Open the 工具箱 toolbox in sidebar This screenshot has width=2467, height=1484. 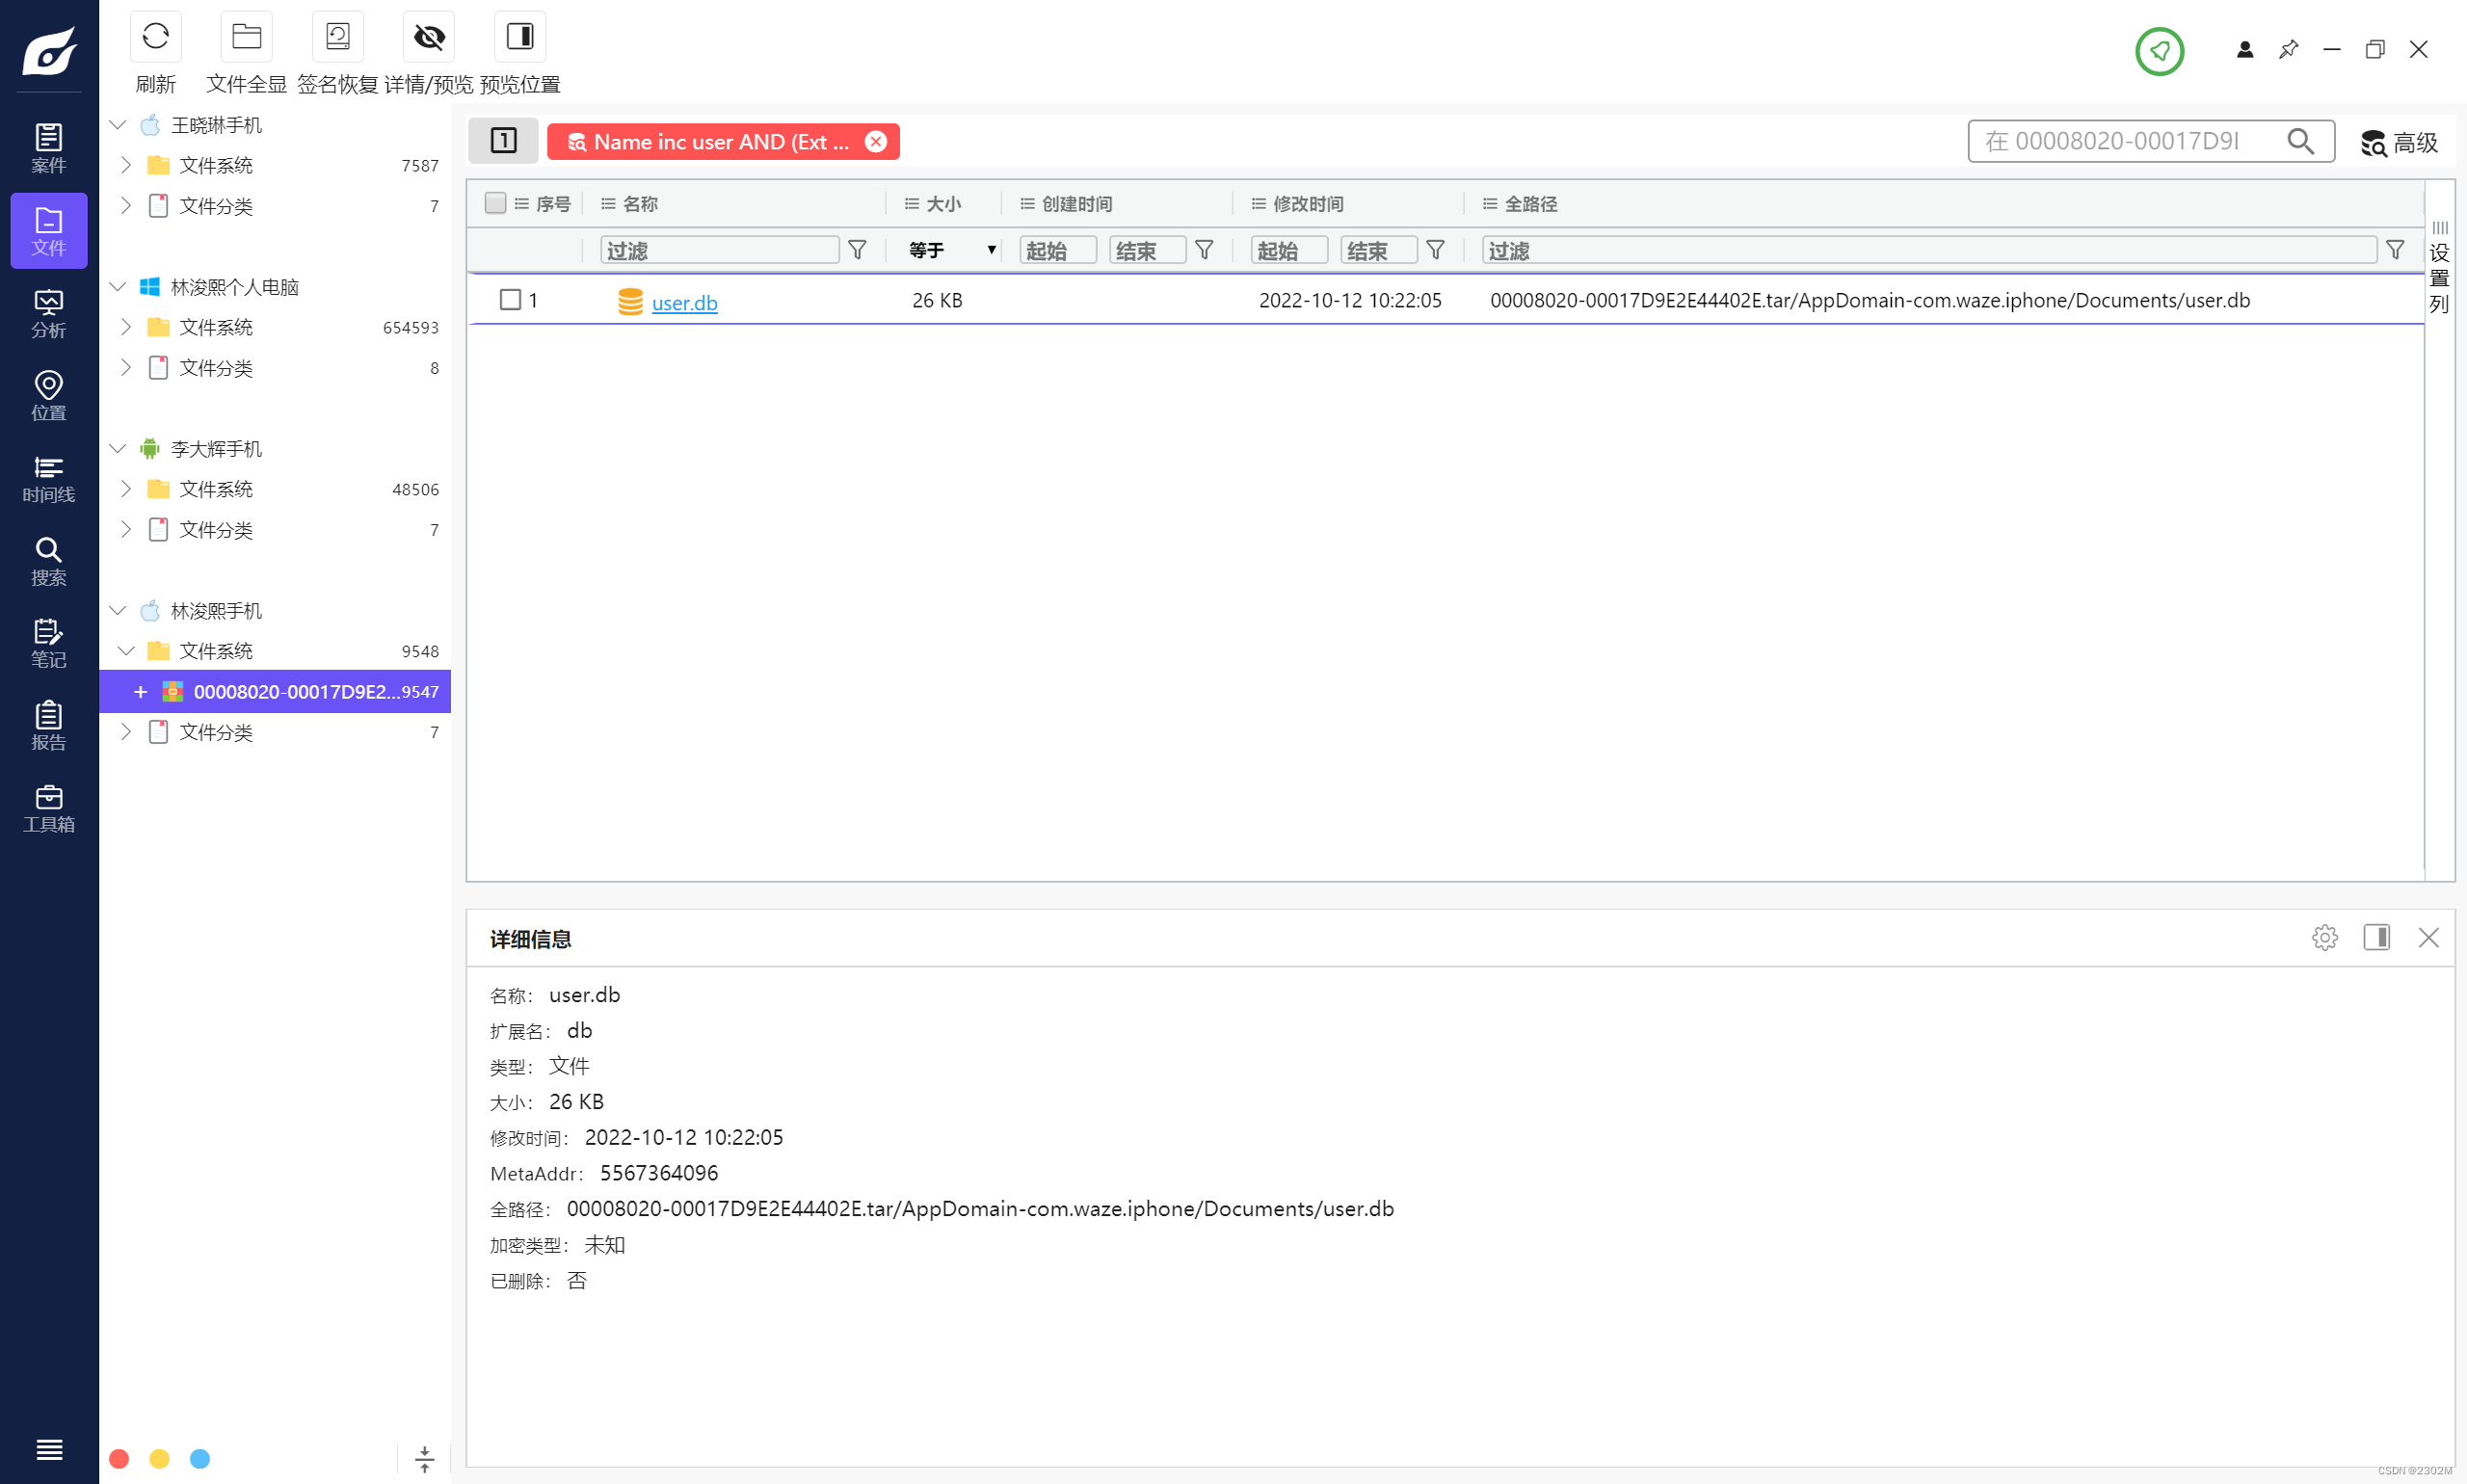[x=48, y=808]
